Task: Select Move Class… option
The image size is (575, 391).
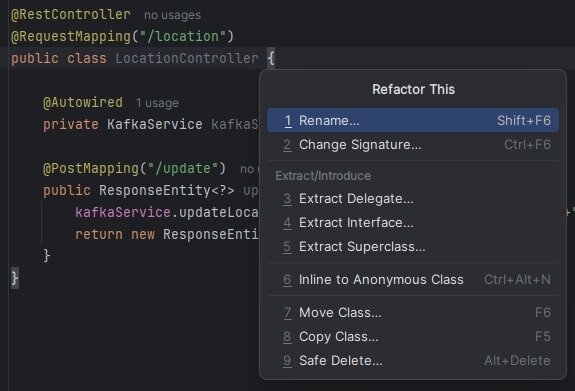Action: (413, 313)
